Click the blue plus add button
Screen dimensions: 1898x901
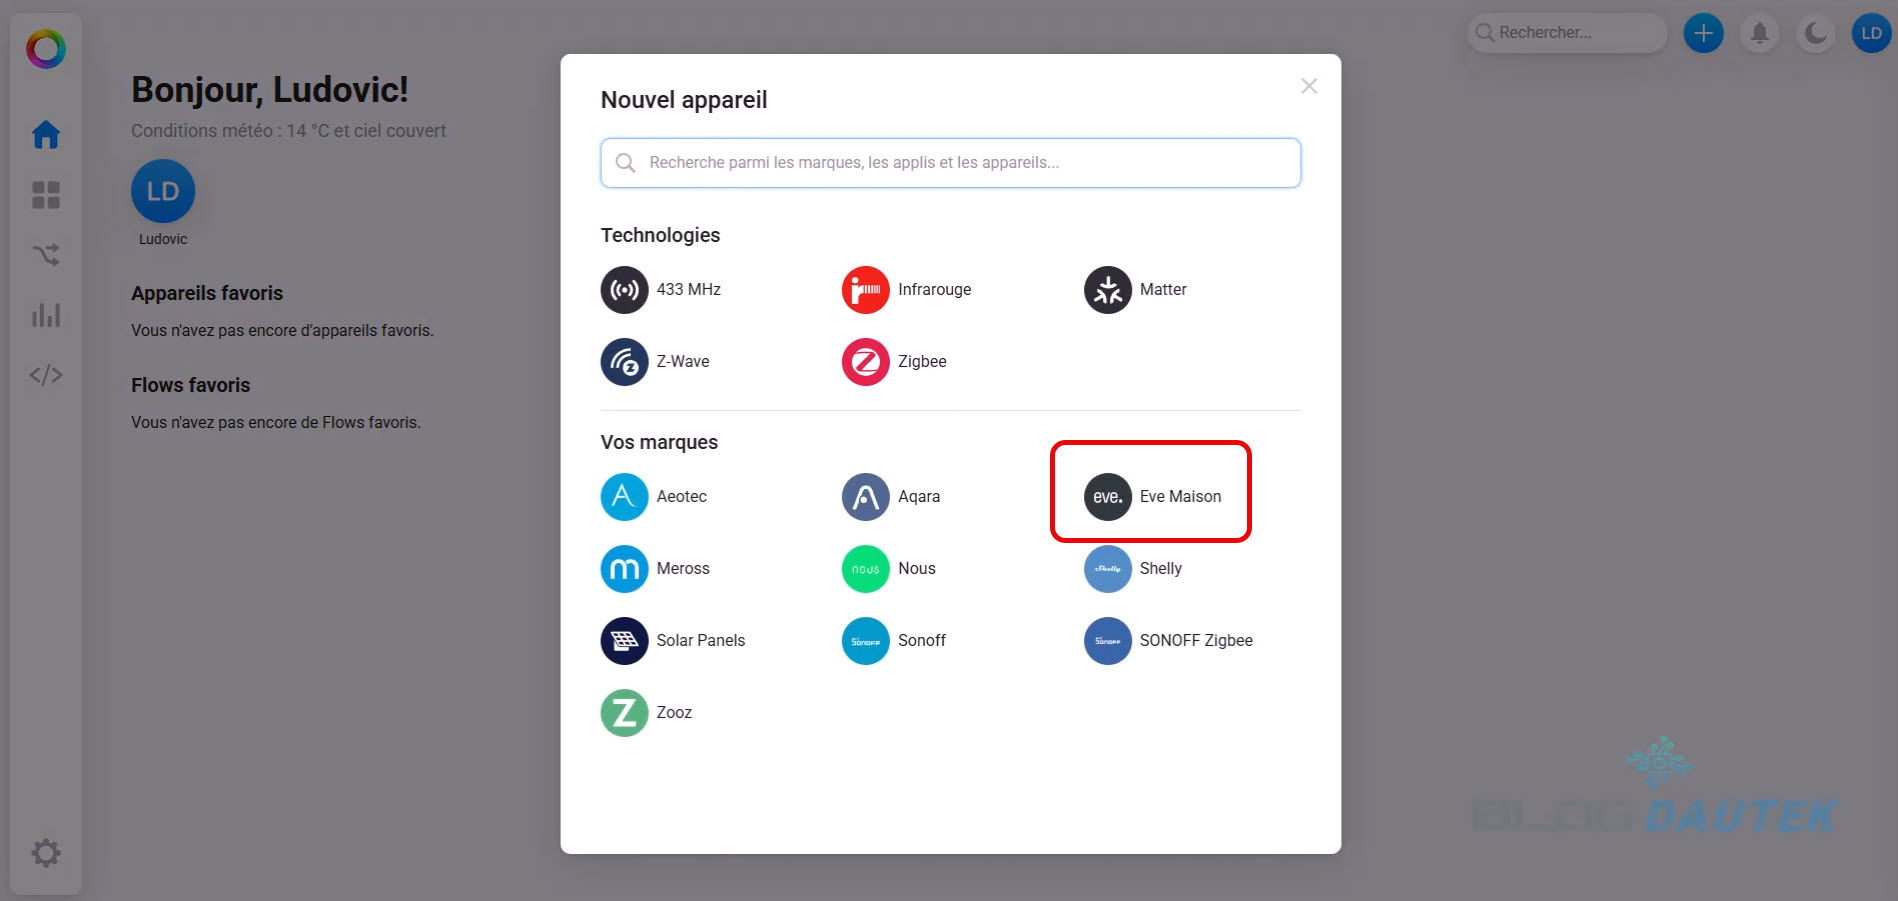1704,33
